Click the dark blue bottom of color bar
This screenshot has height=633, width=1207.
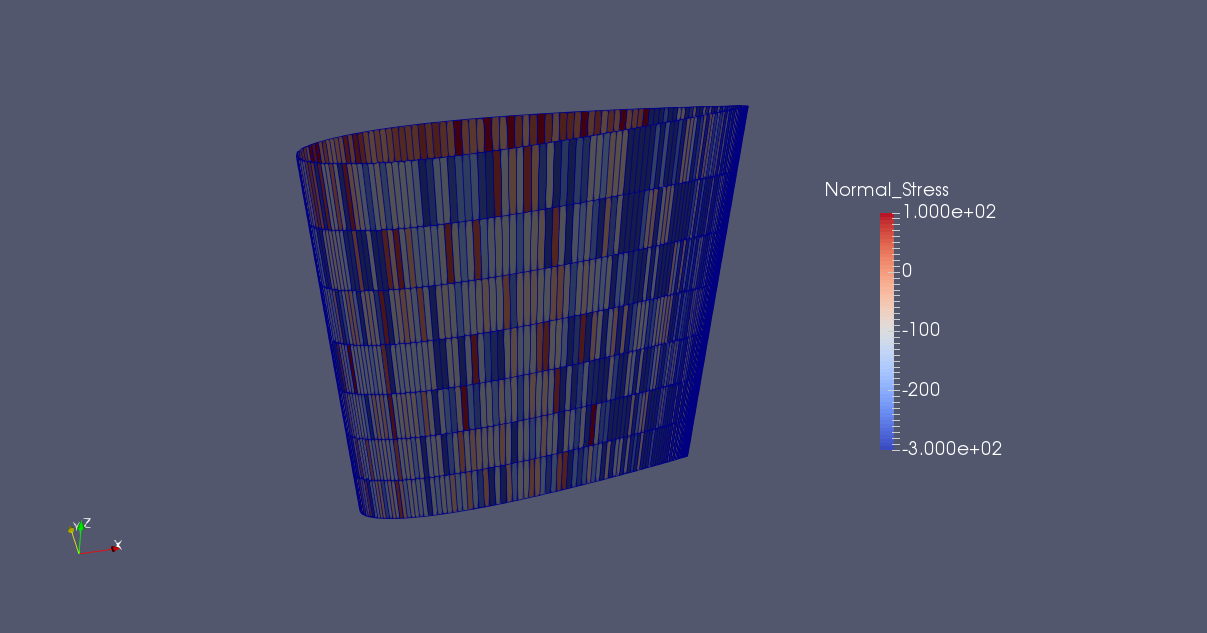pyautogui.click(x=886, y=442)
